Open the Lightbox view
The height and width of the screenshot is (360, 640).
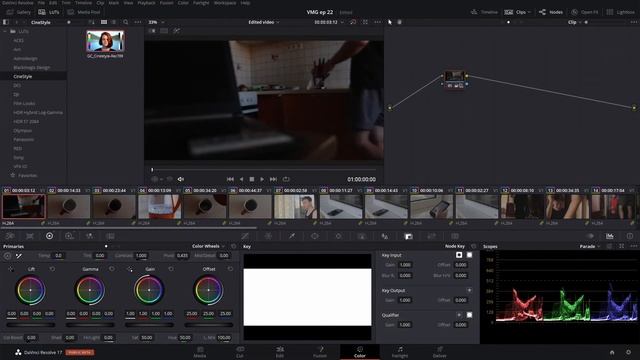[x=620, y=12]
